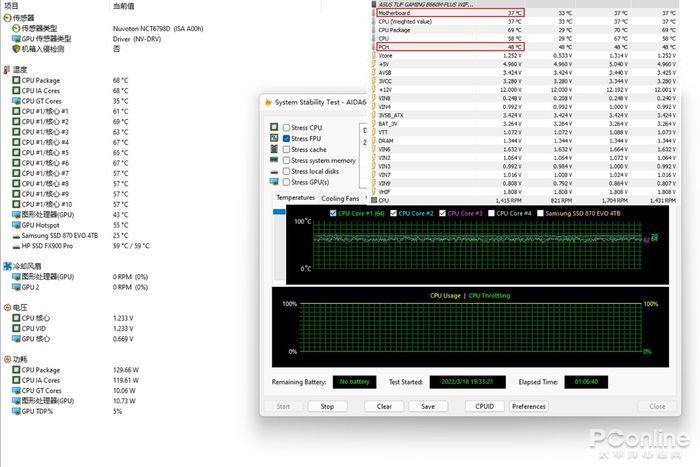Click the chip icon beside Stress cache
The width and height of the screenshot is (700, 467).
pos(274,149)
